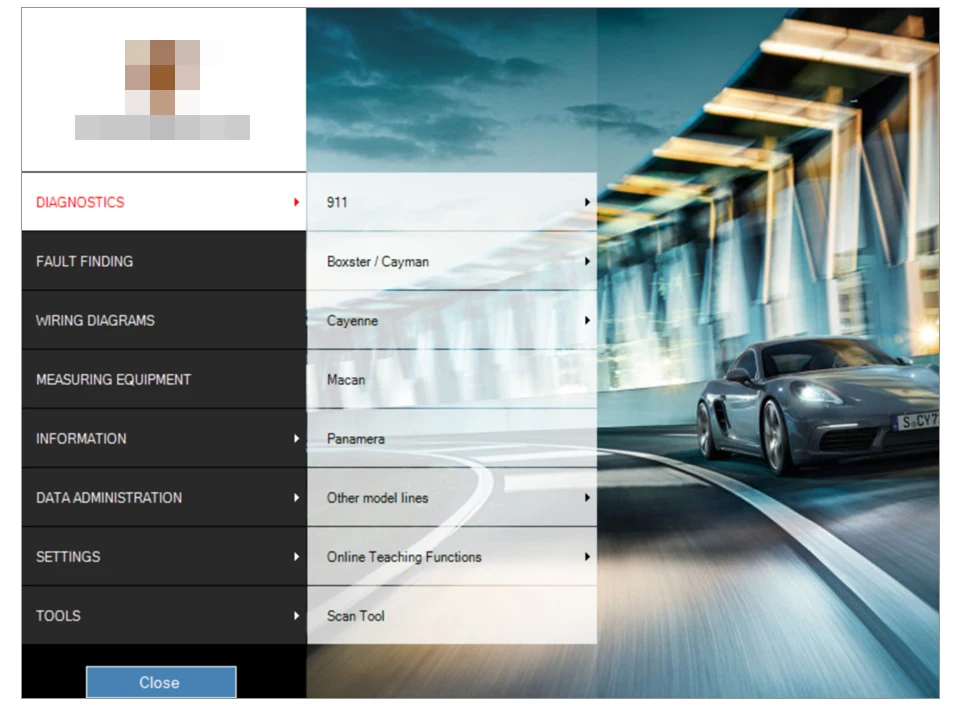Open the TOOLS menu entry
Screen dimensions: 960x709
163,615
